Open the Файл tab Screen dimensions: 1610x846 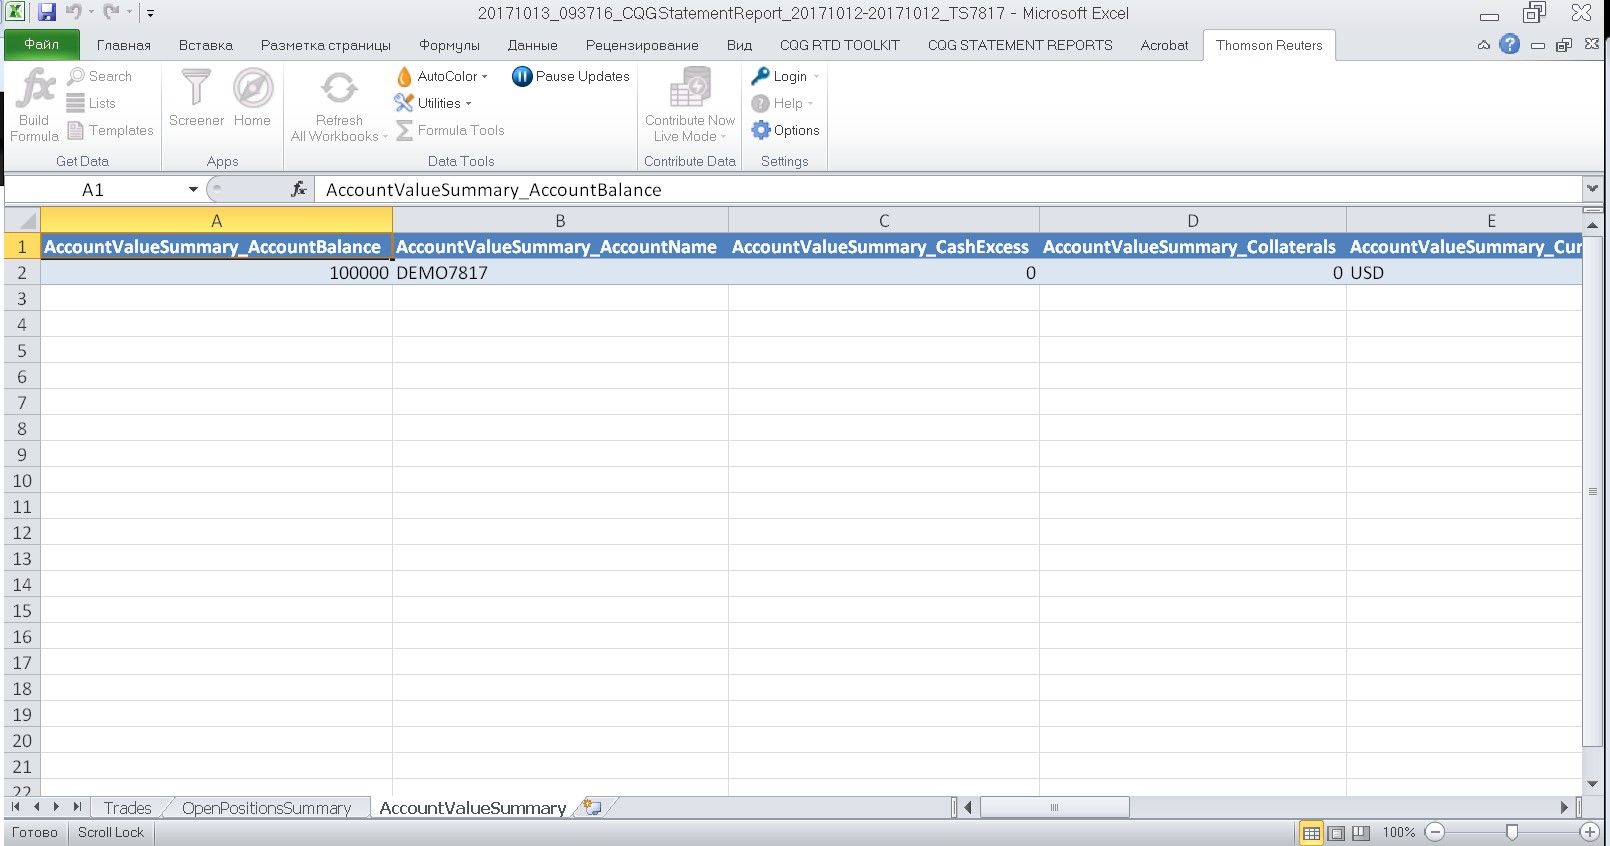[x=41, y=44]
